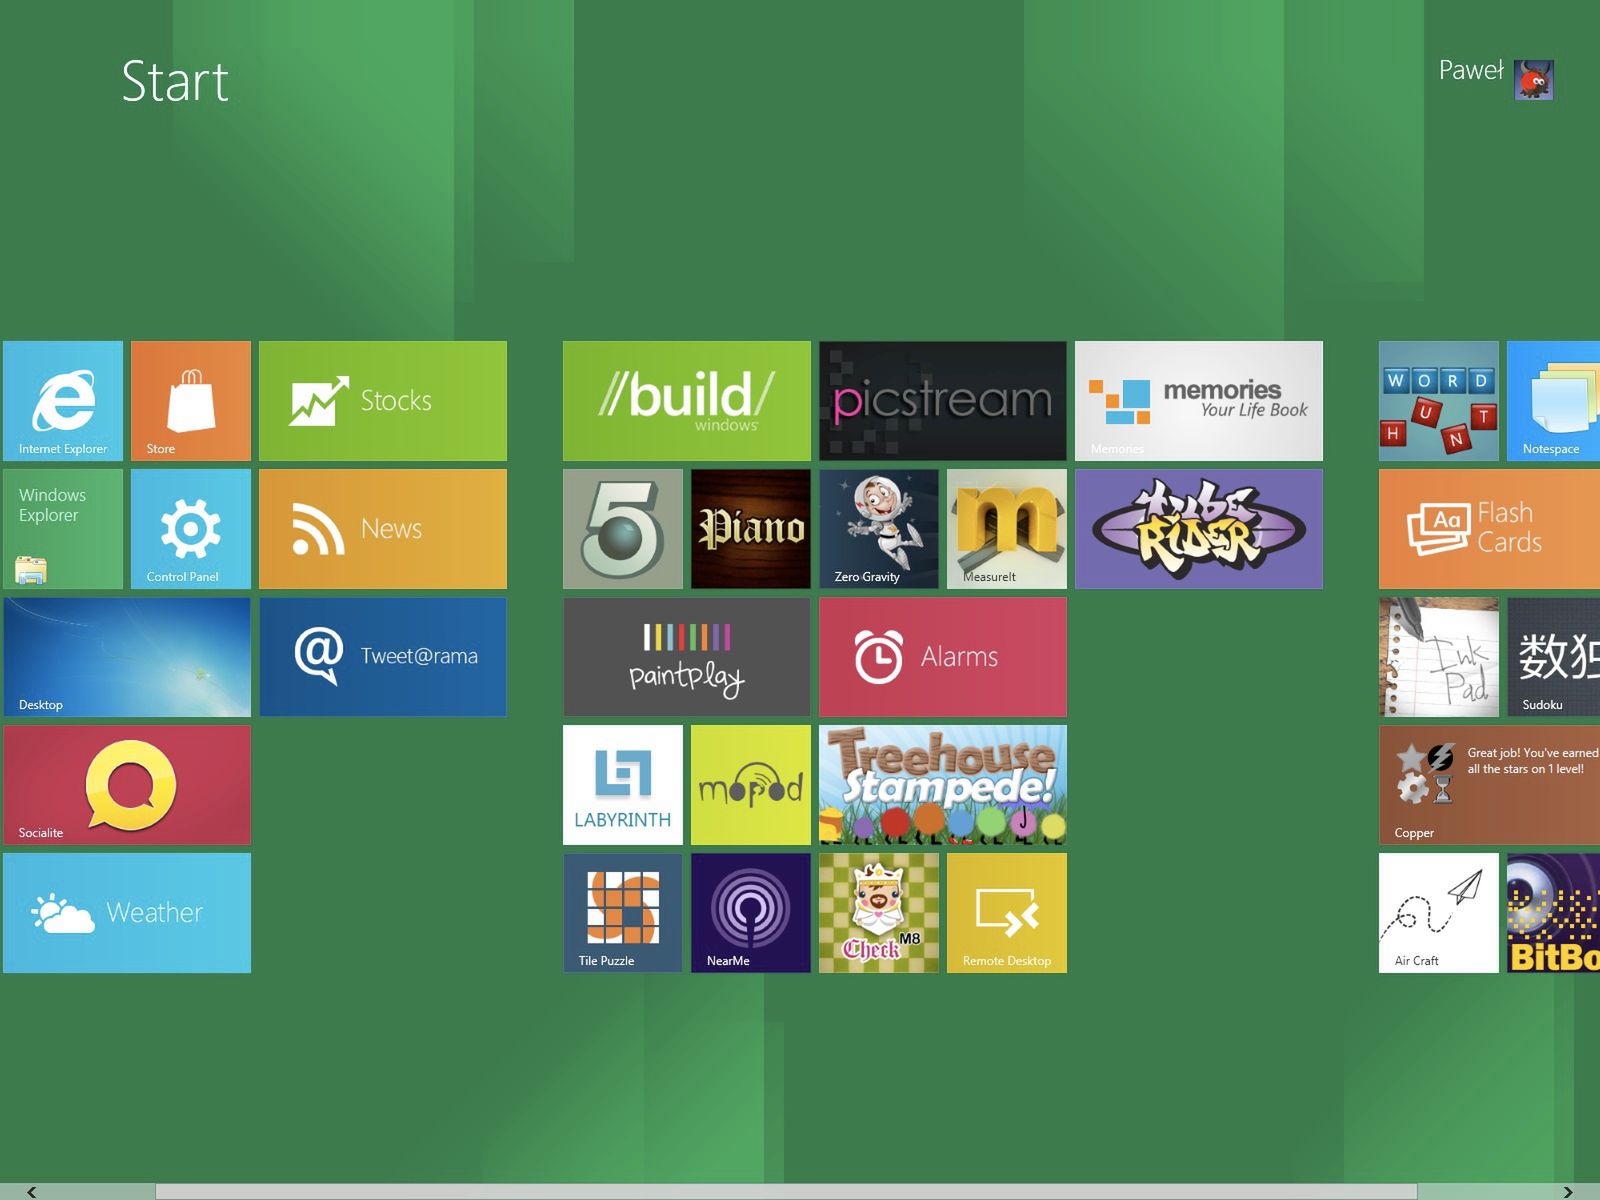Check the Weather tile

[x=127, y=913]
